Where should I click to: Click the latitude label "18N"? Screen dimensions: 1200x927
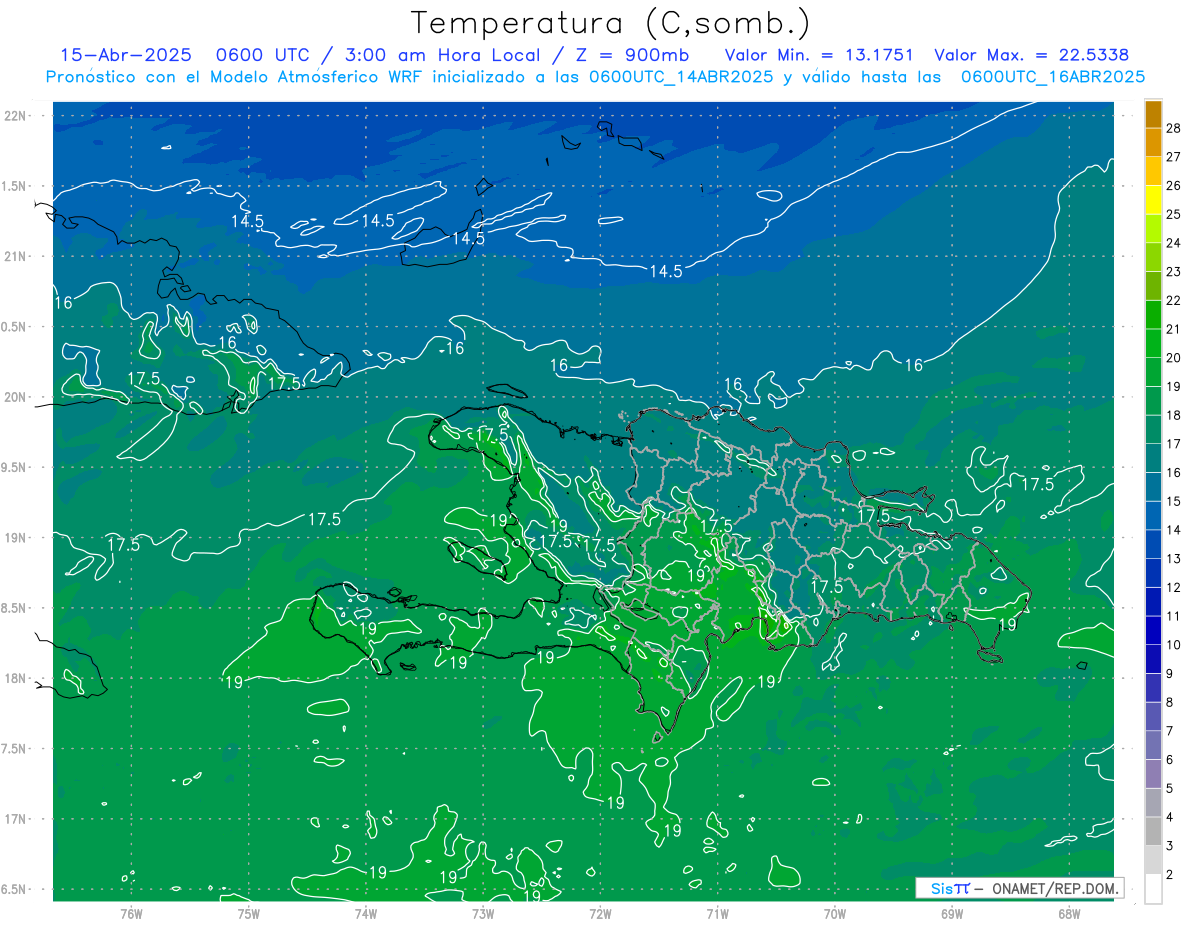pyautogui.click(x=14, y=678)
